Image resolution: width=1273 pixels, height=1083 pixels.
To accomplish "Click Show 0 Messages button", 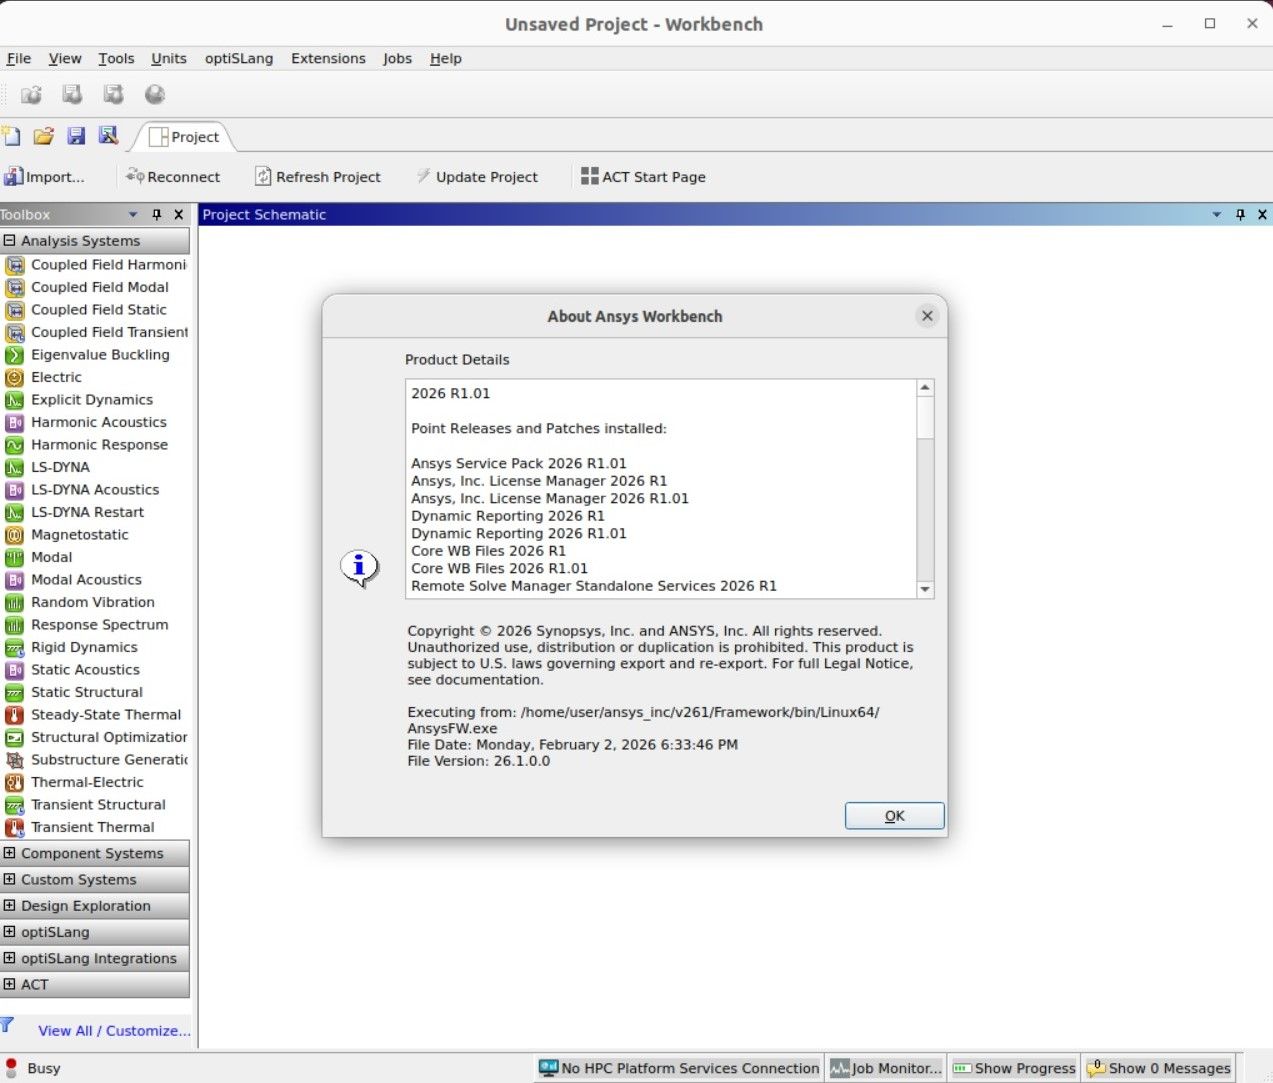I will [x=1159, y=1068].
